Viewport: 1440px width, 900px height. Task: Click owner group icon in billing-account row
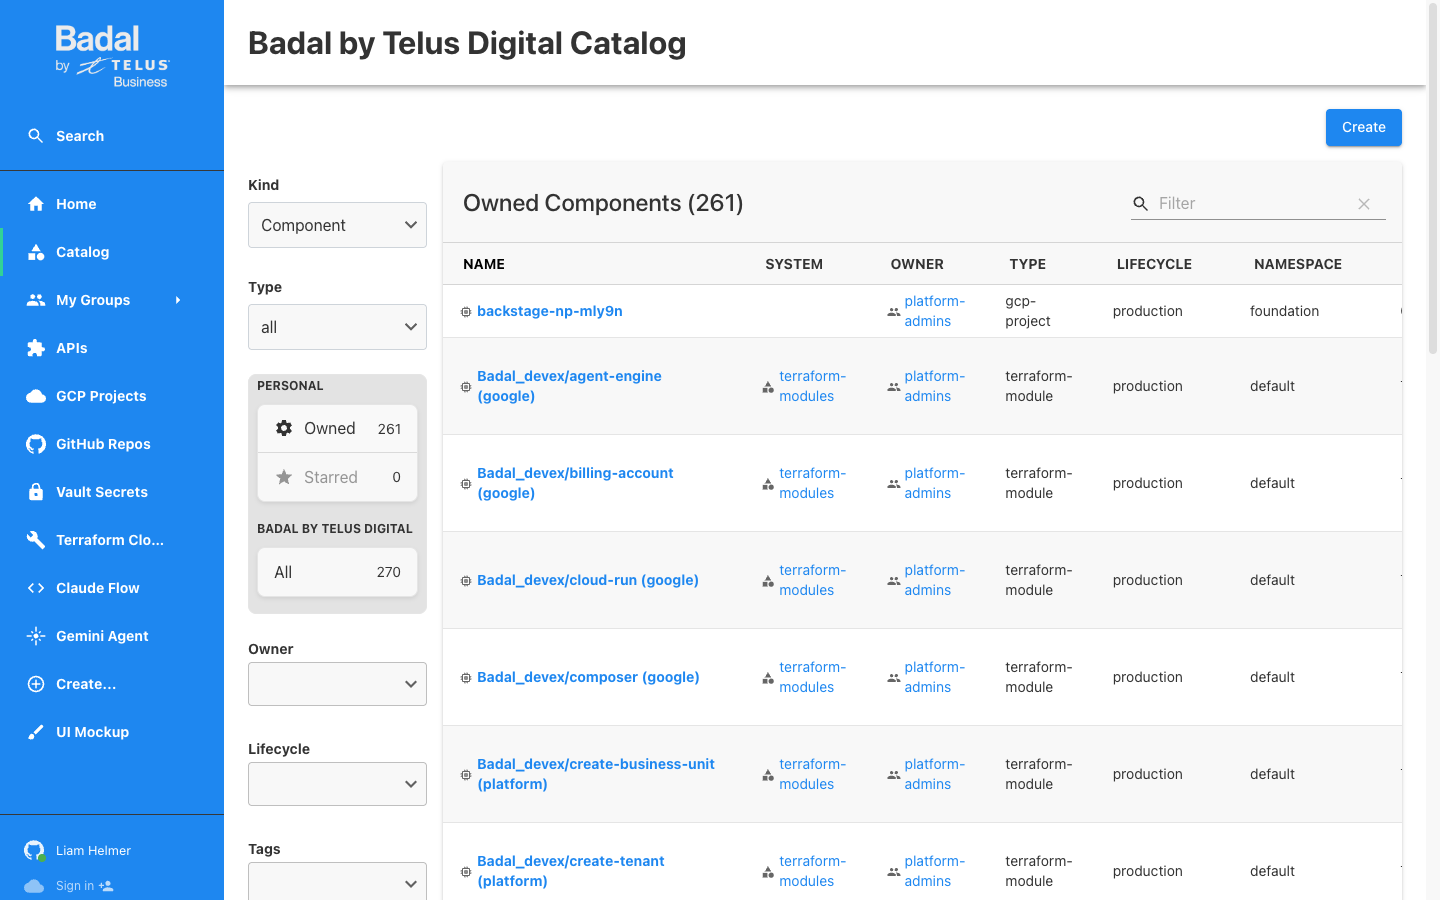tap(894, 484)
